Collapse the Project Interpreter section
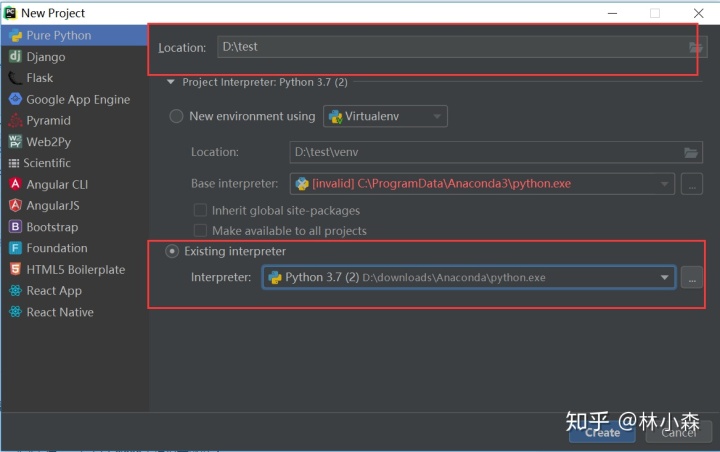Image resolution: width=720 pixels, height=452 pixels. point(170,82)
